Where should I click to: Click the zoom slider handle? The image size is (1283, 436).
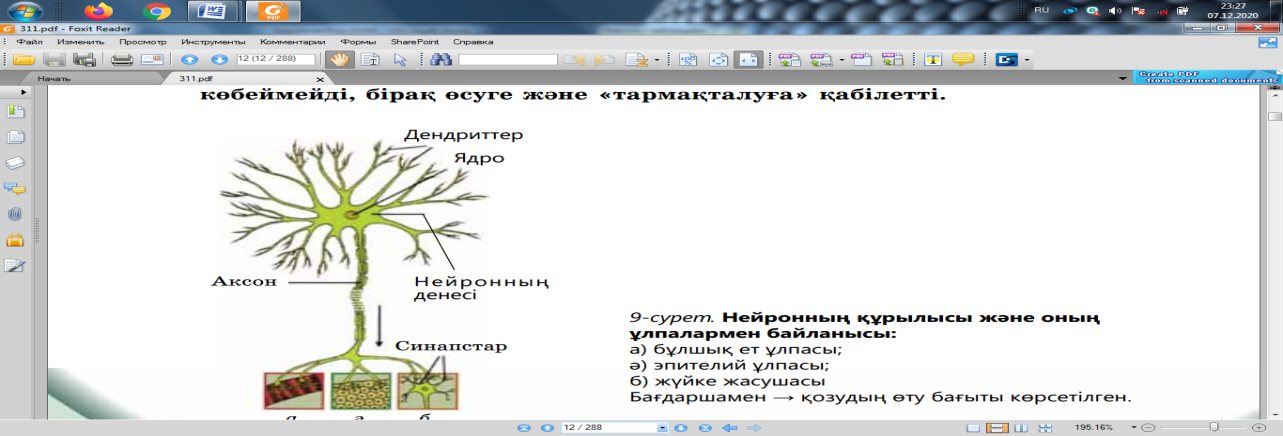(1214, 426)
